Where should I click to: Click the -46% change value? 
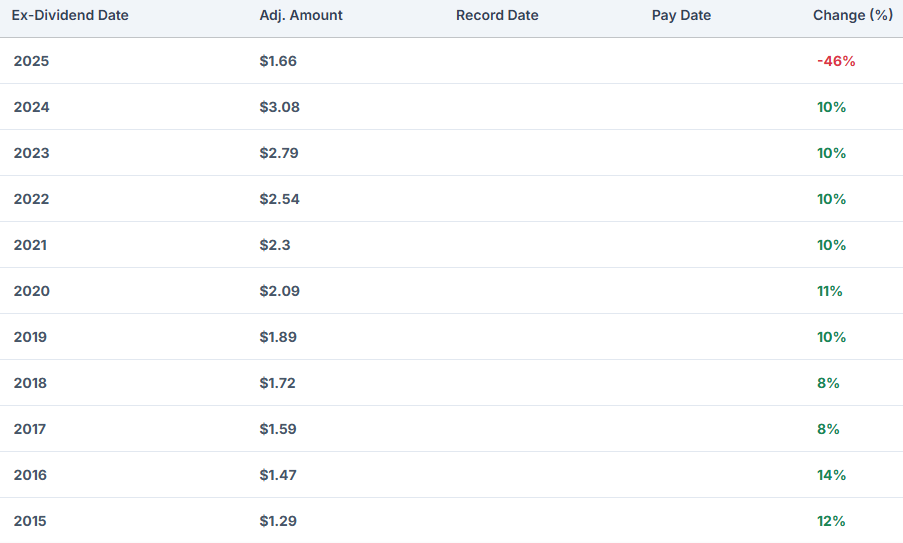(835, 61)
